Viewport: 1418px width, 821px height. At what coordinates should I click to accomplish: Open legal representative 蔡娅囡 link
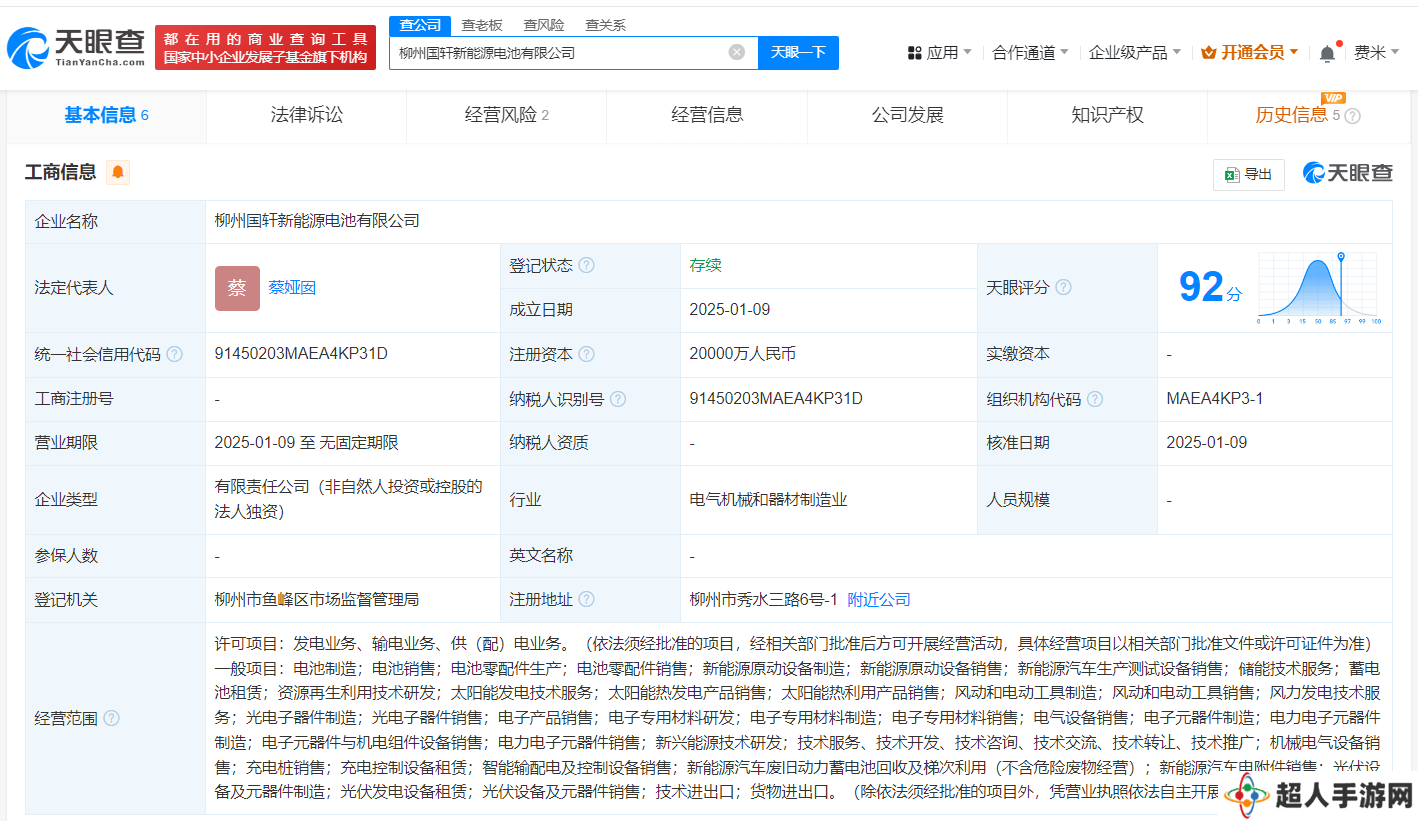coord(292,288)
